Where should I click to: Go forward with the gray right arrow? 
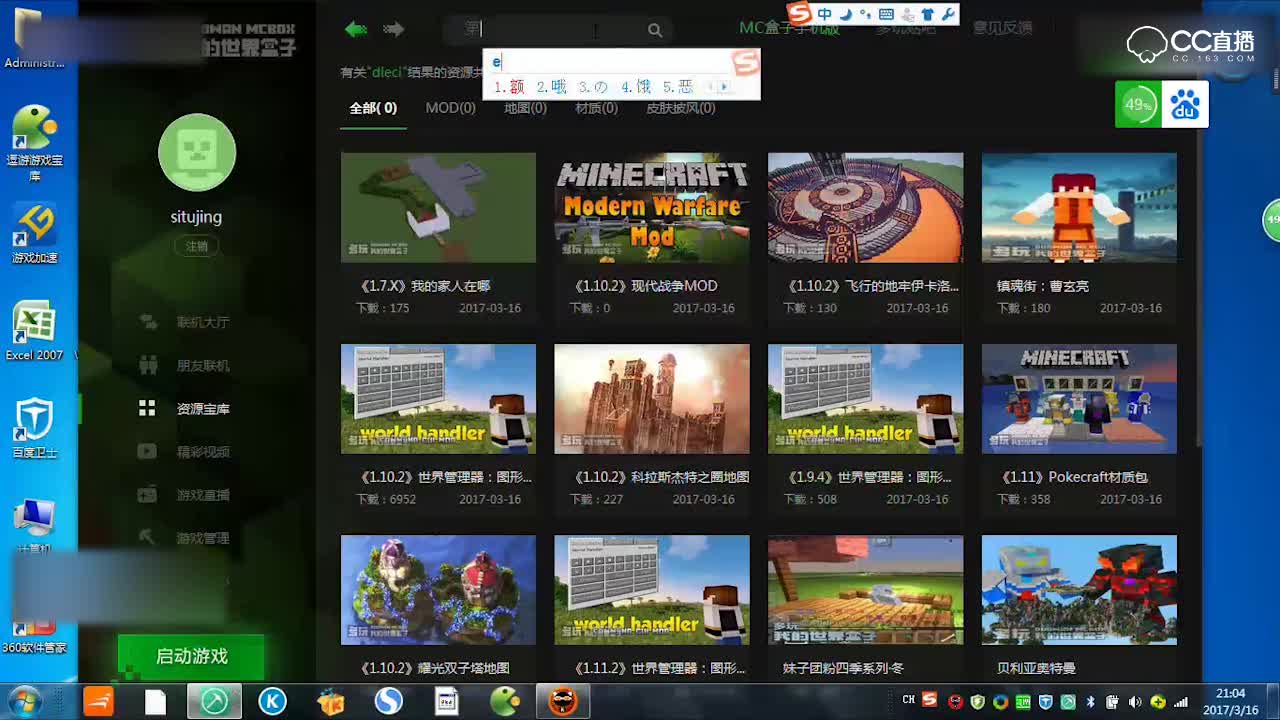[x=394, y=29]
